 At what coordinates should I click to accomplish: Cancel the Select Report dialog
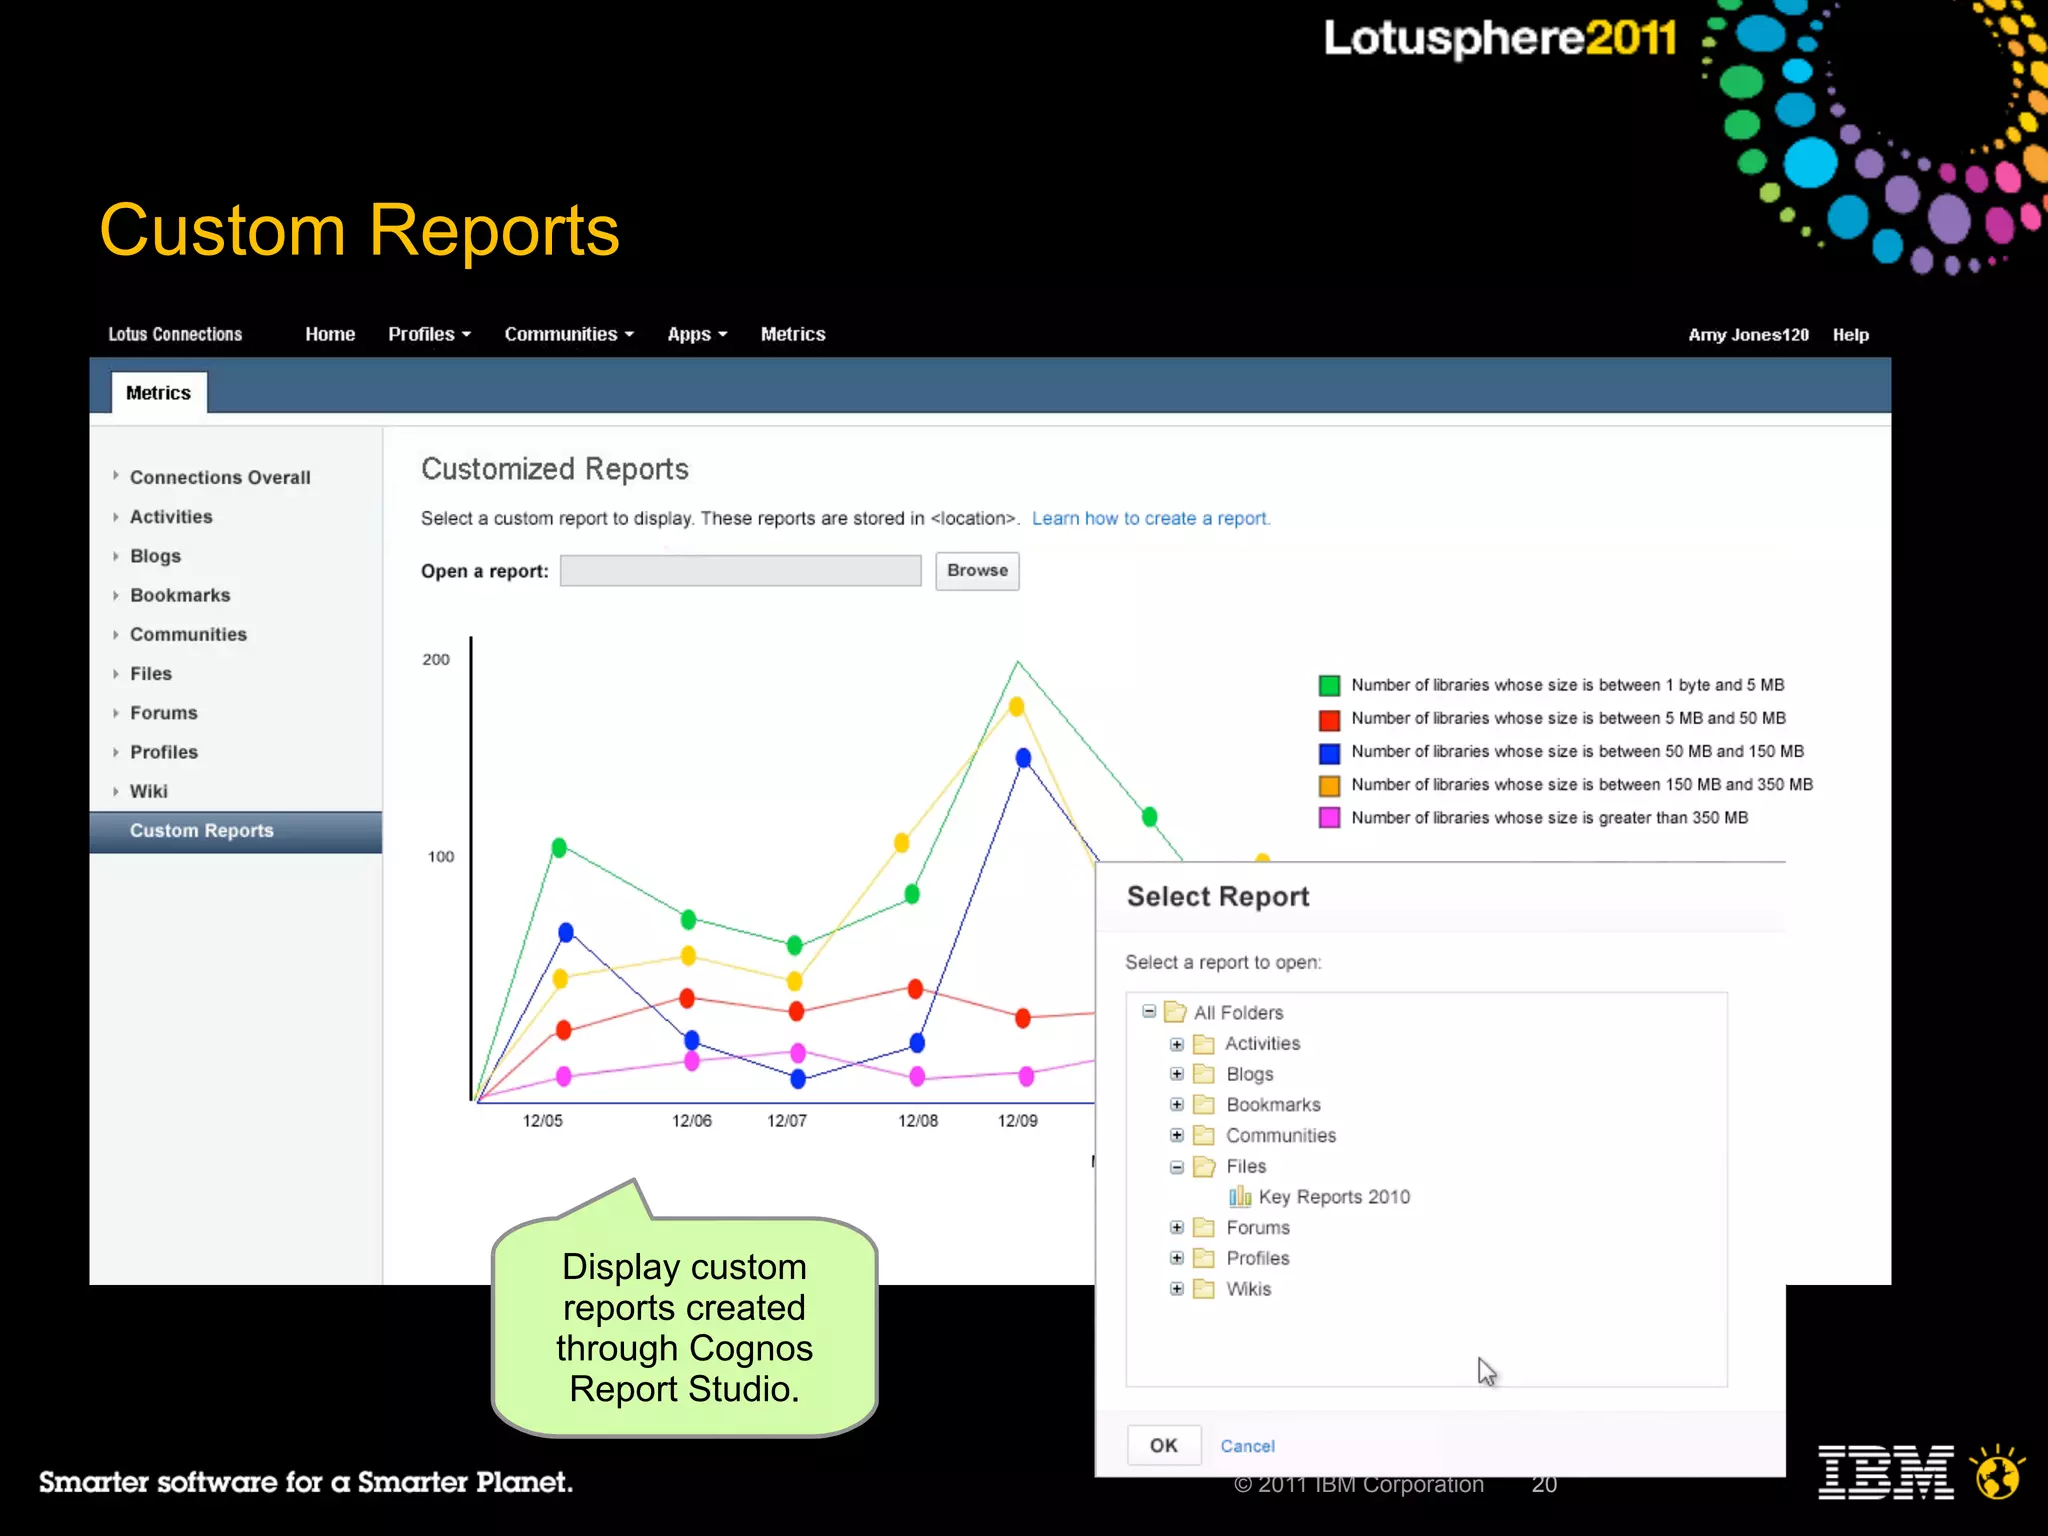[1247, 1446]
